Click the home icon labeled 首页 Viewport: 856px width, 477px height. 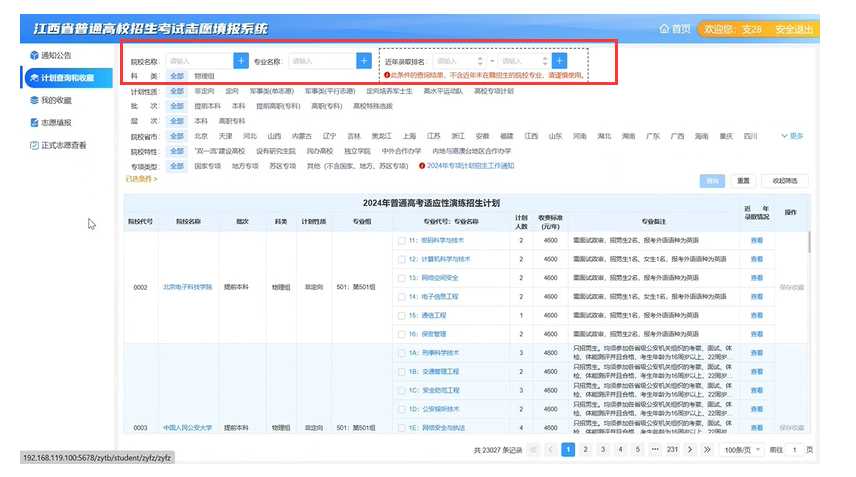pyautogui.click(x=674, y=29)
